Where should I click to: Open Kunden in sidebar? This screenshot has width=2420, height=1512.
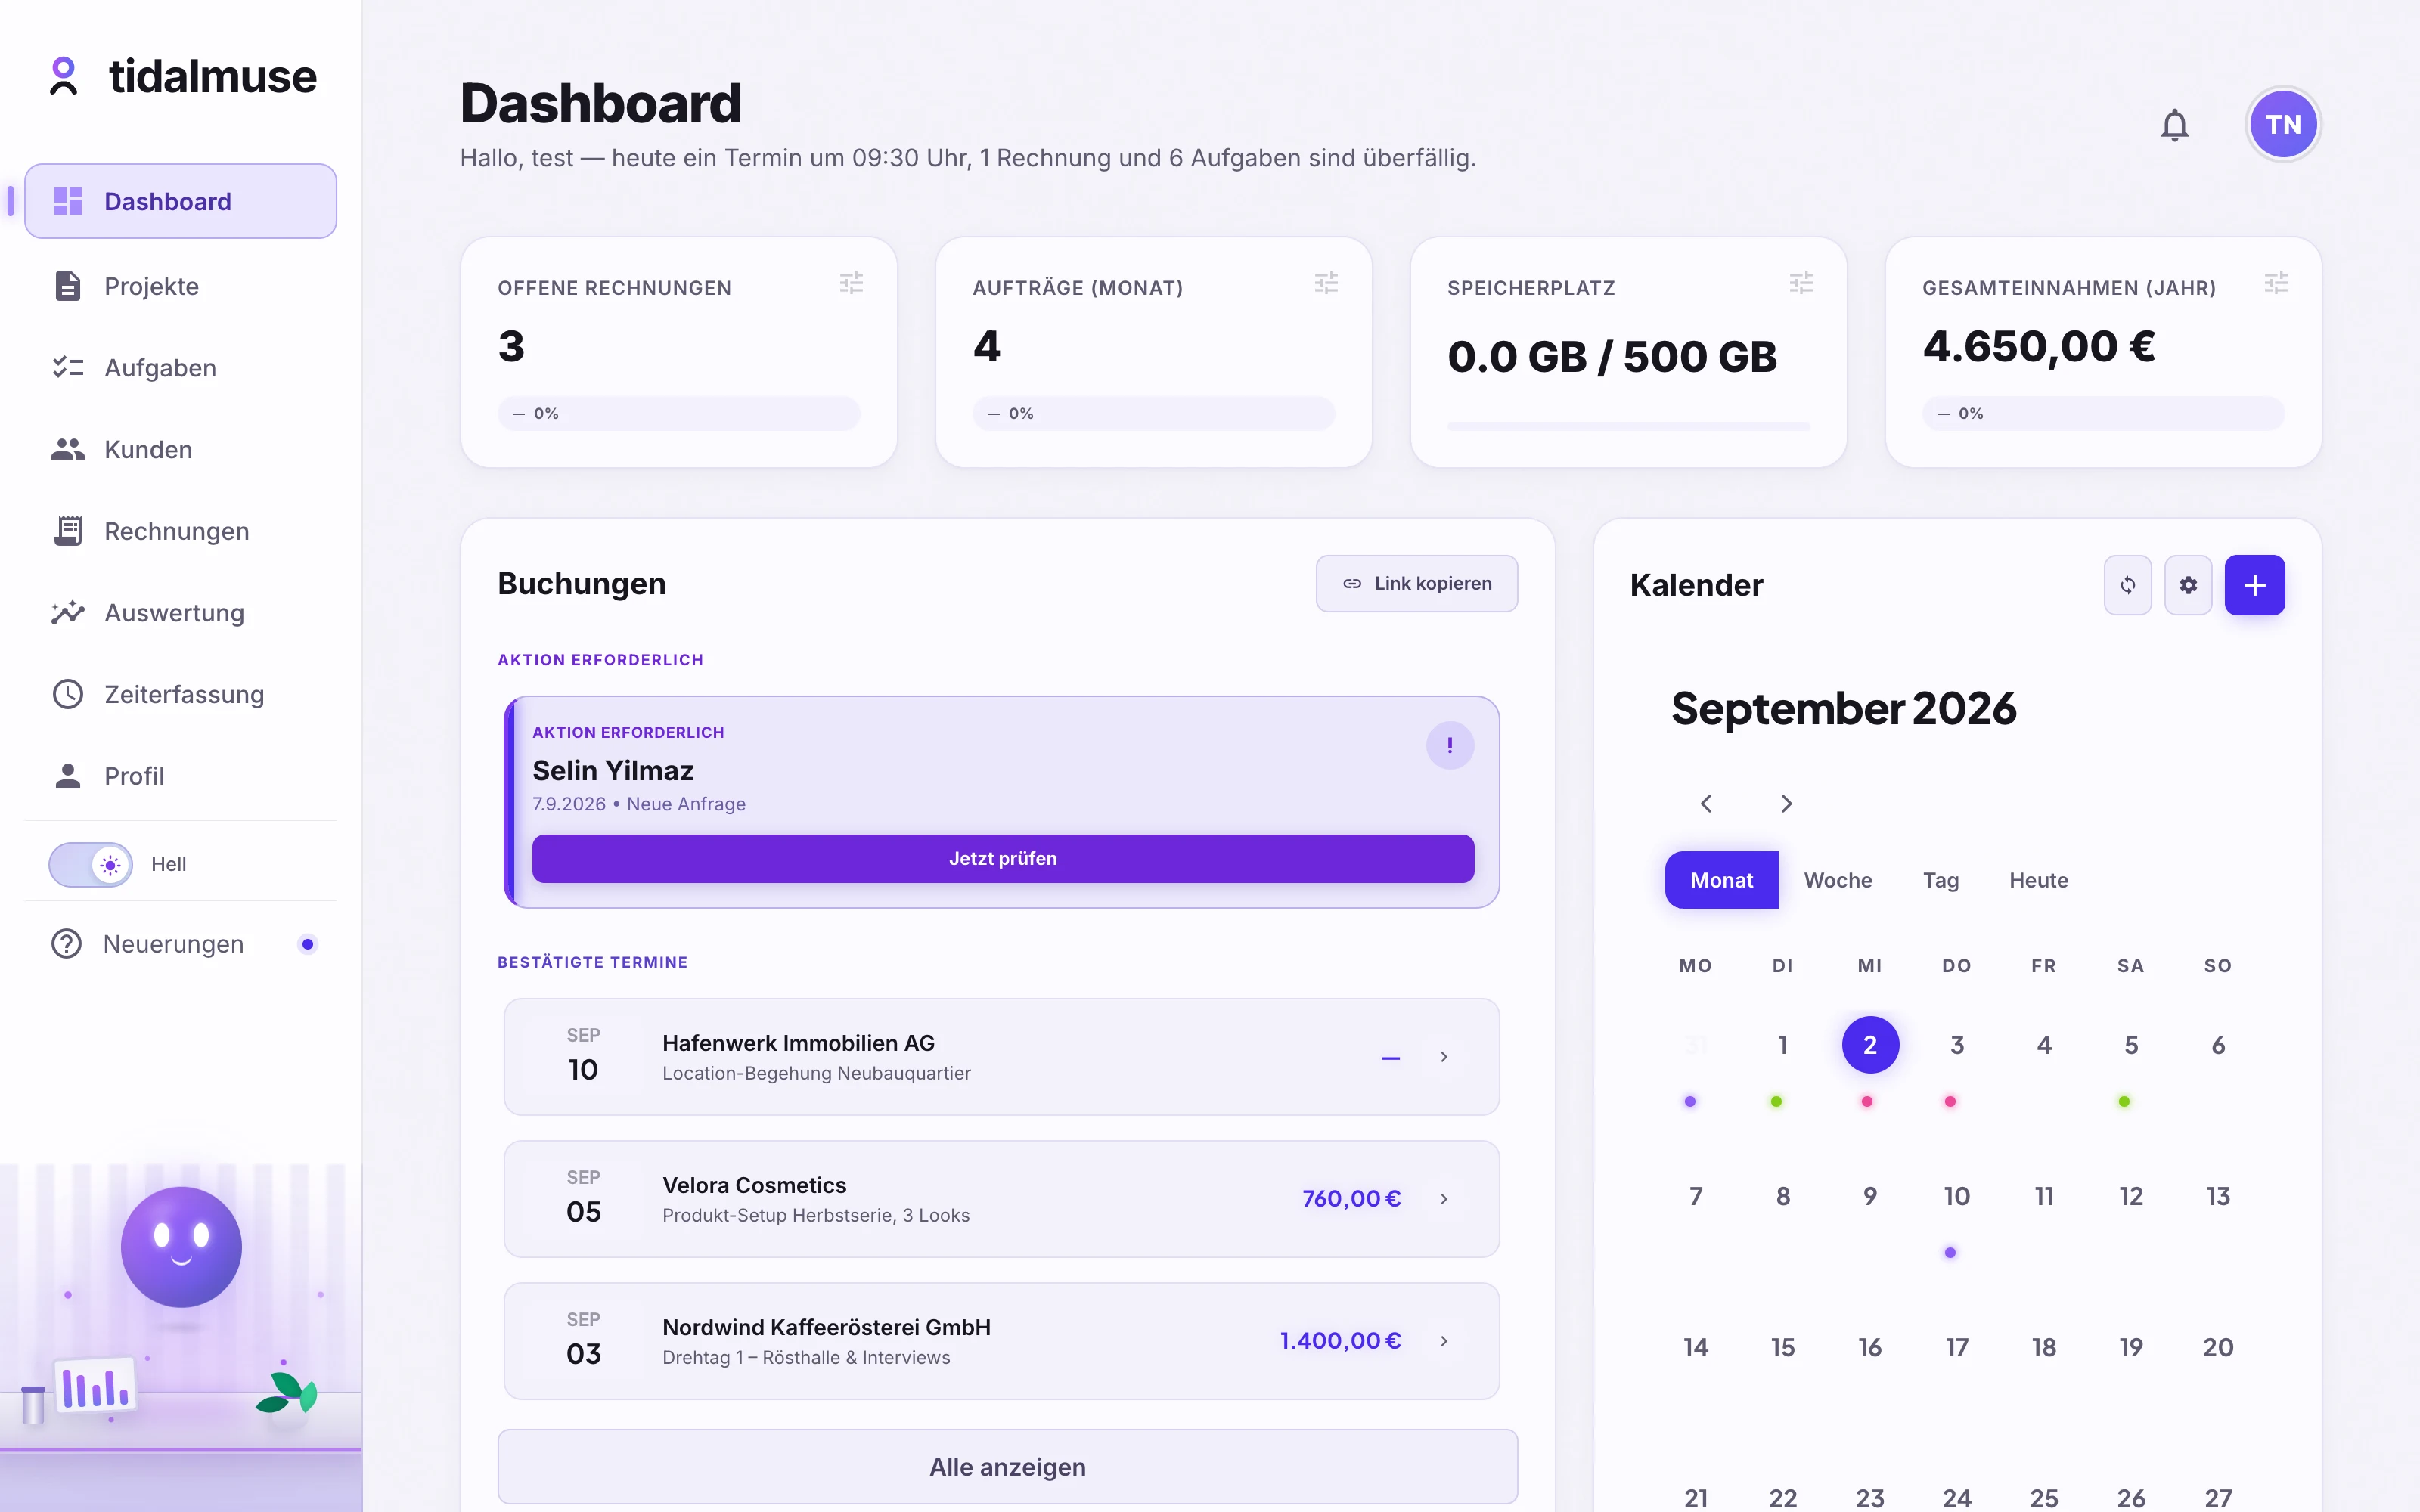(181, 450)
